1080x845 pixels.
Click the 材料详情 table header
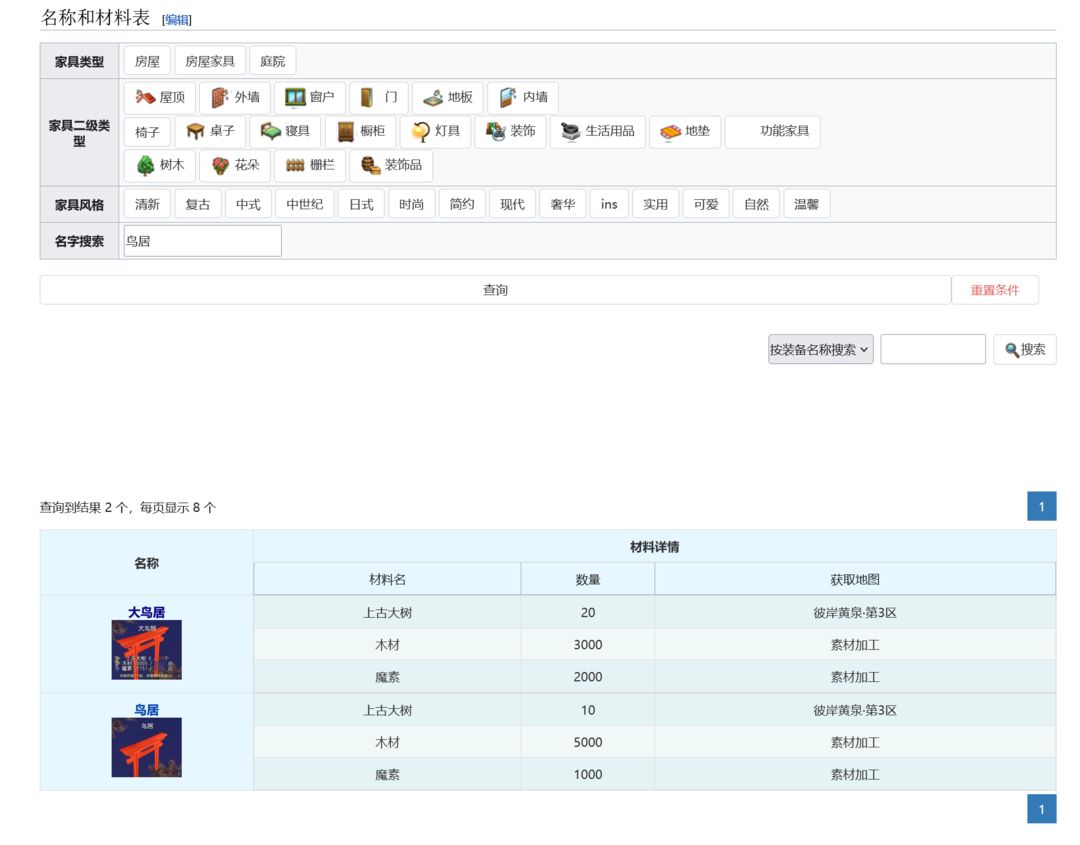click(654, 547)
